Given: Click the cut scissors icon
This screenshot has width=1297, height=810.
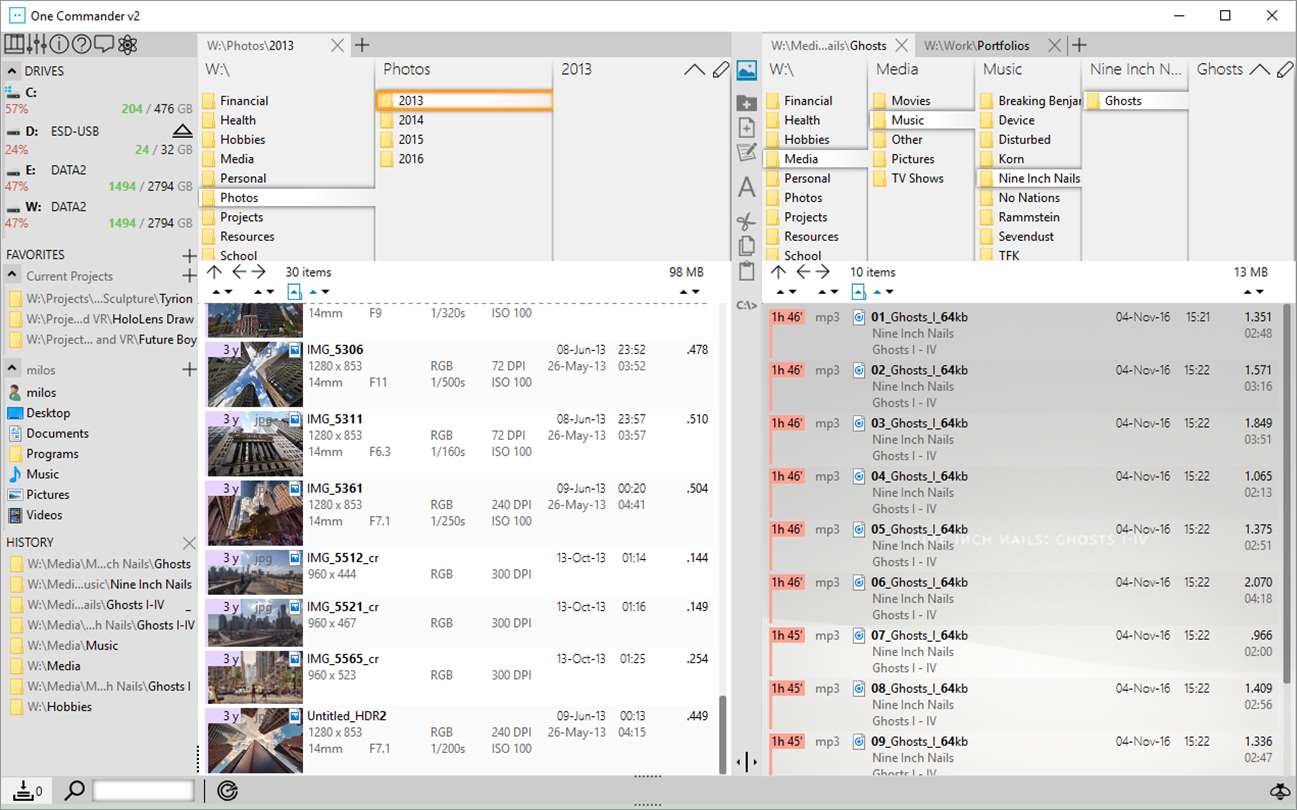Looking at the screenshot, I should [x=746, y=221].
